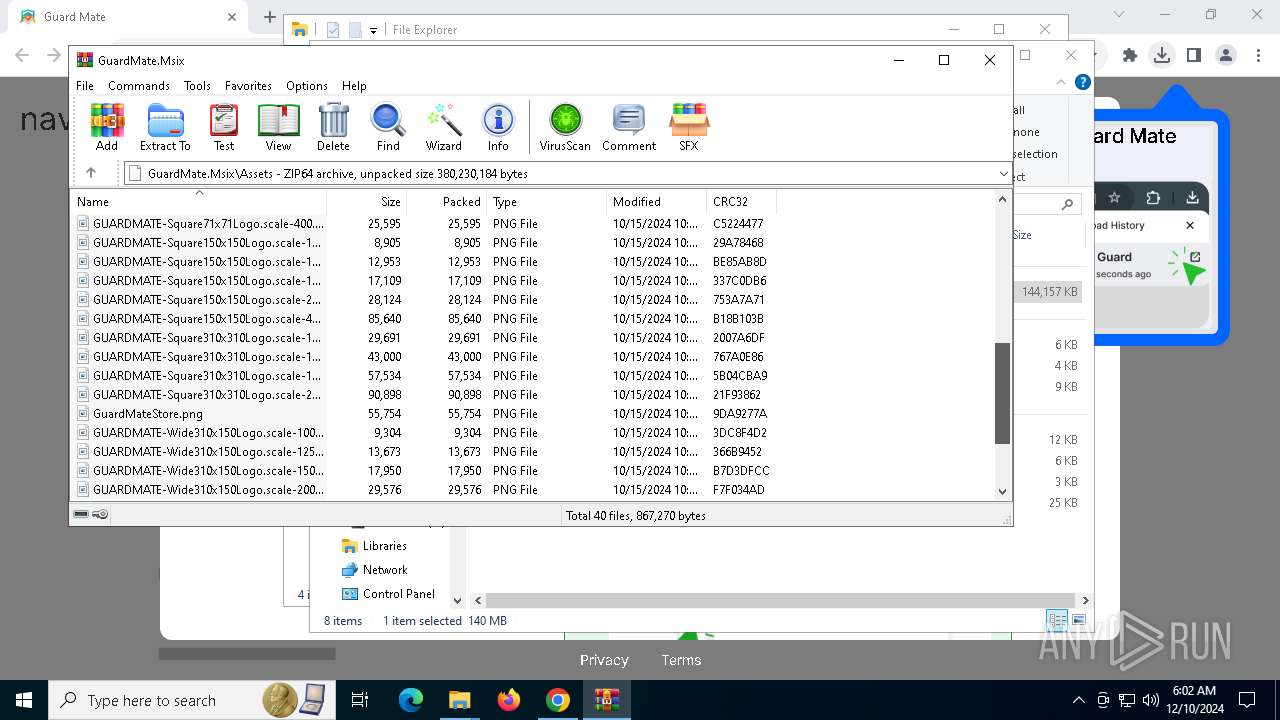The image size is (1280, 720).
Task: Click the size value 90,898
Action: pos(384,395)
